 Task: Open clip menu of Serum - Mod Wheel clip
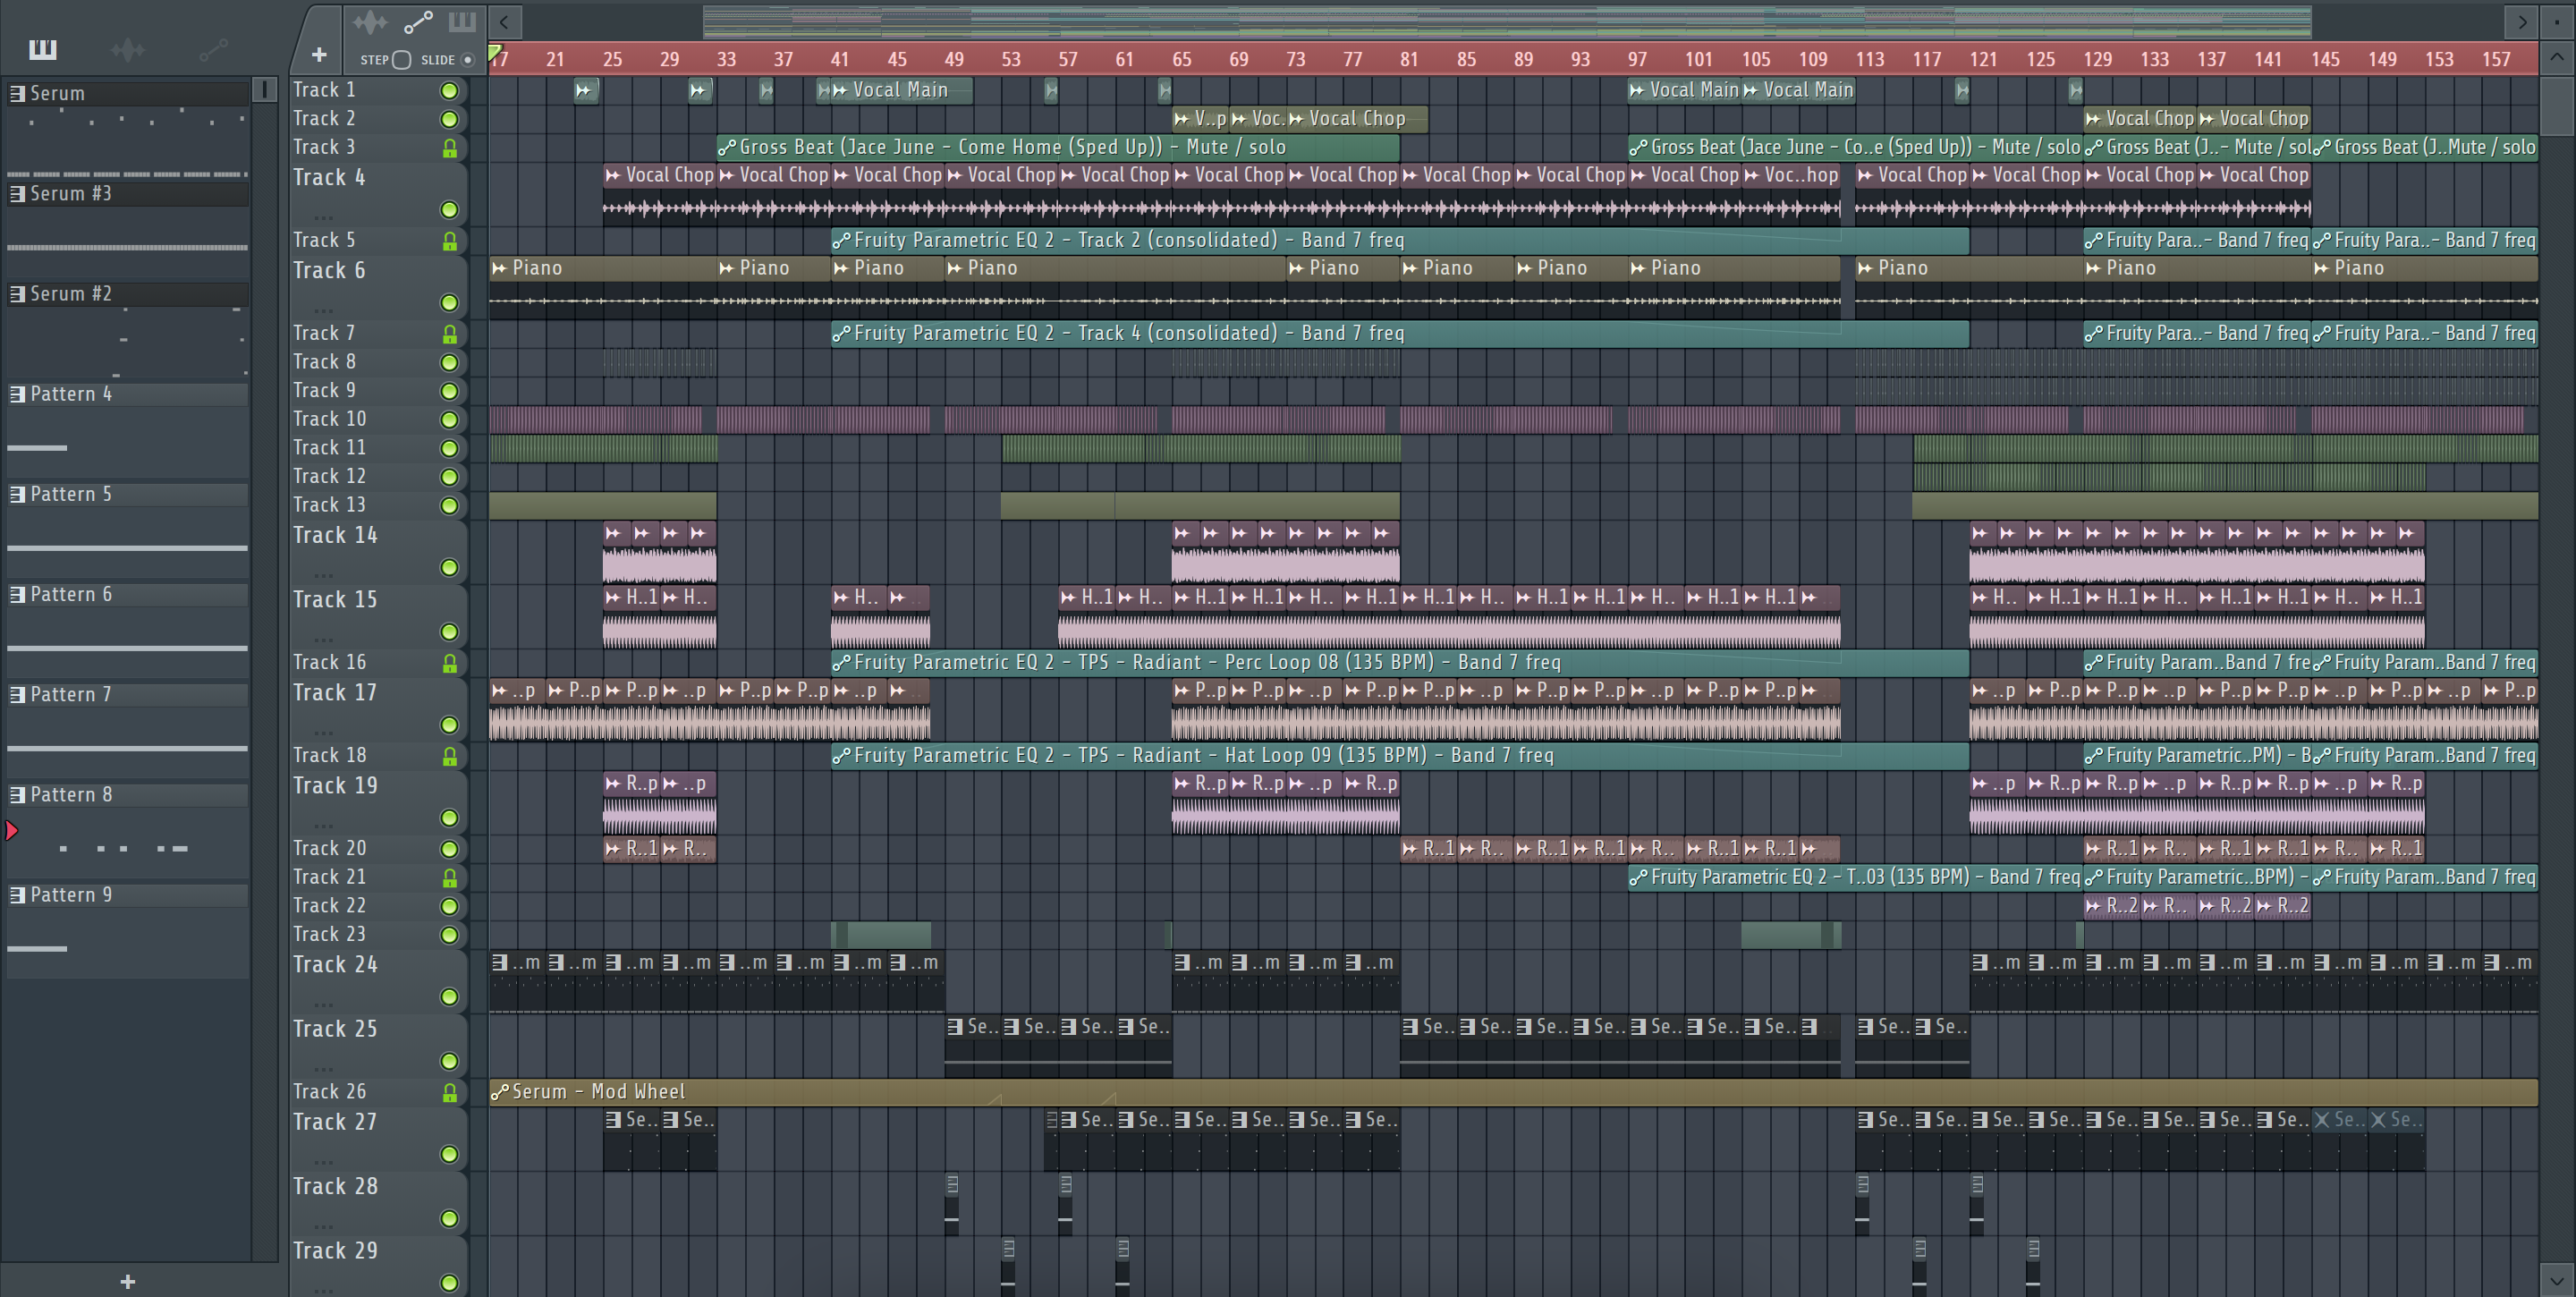point(499,1092)
